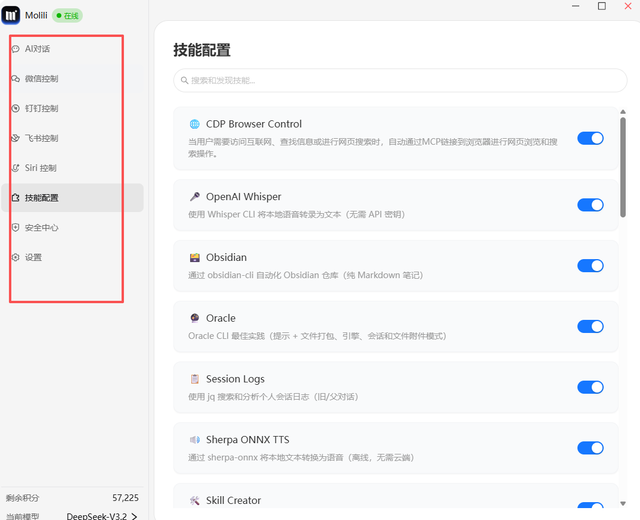
Task: Disable the CDP Browser Control skill toggle
Action: tap(590, 138)
